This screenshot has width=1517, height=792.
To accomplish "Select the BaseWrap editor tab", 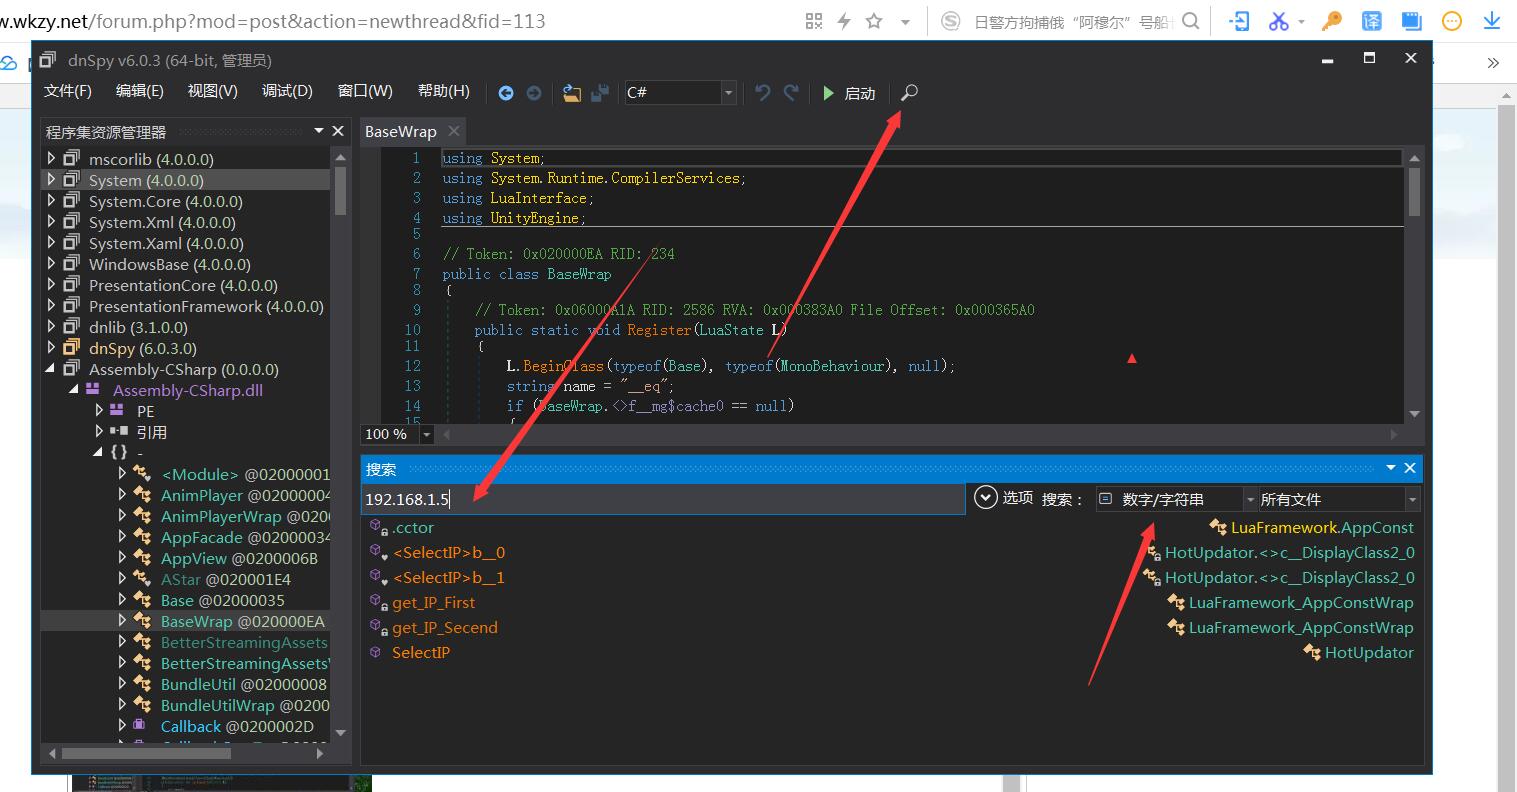I will click(401, 132).
